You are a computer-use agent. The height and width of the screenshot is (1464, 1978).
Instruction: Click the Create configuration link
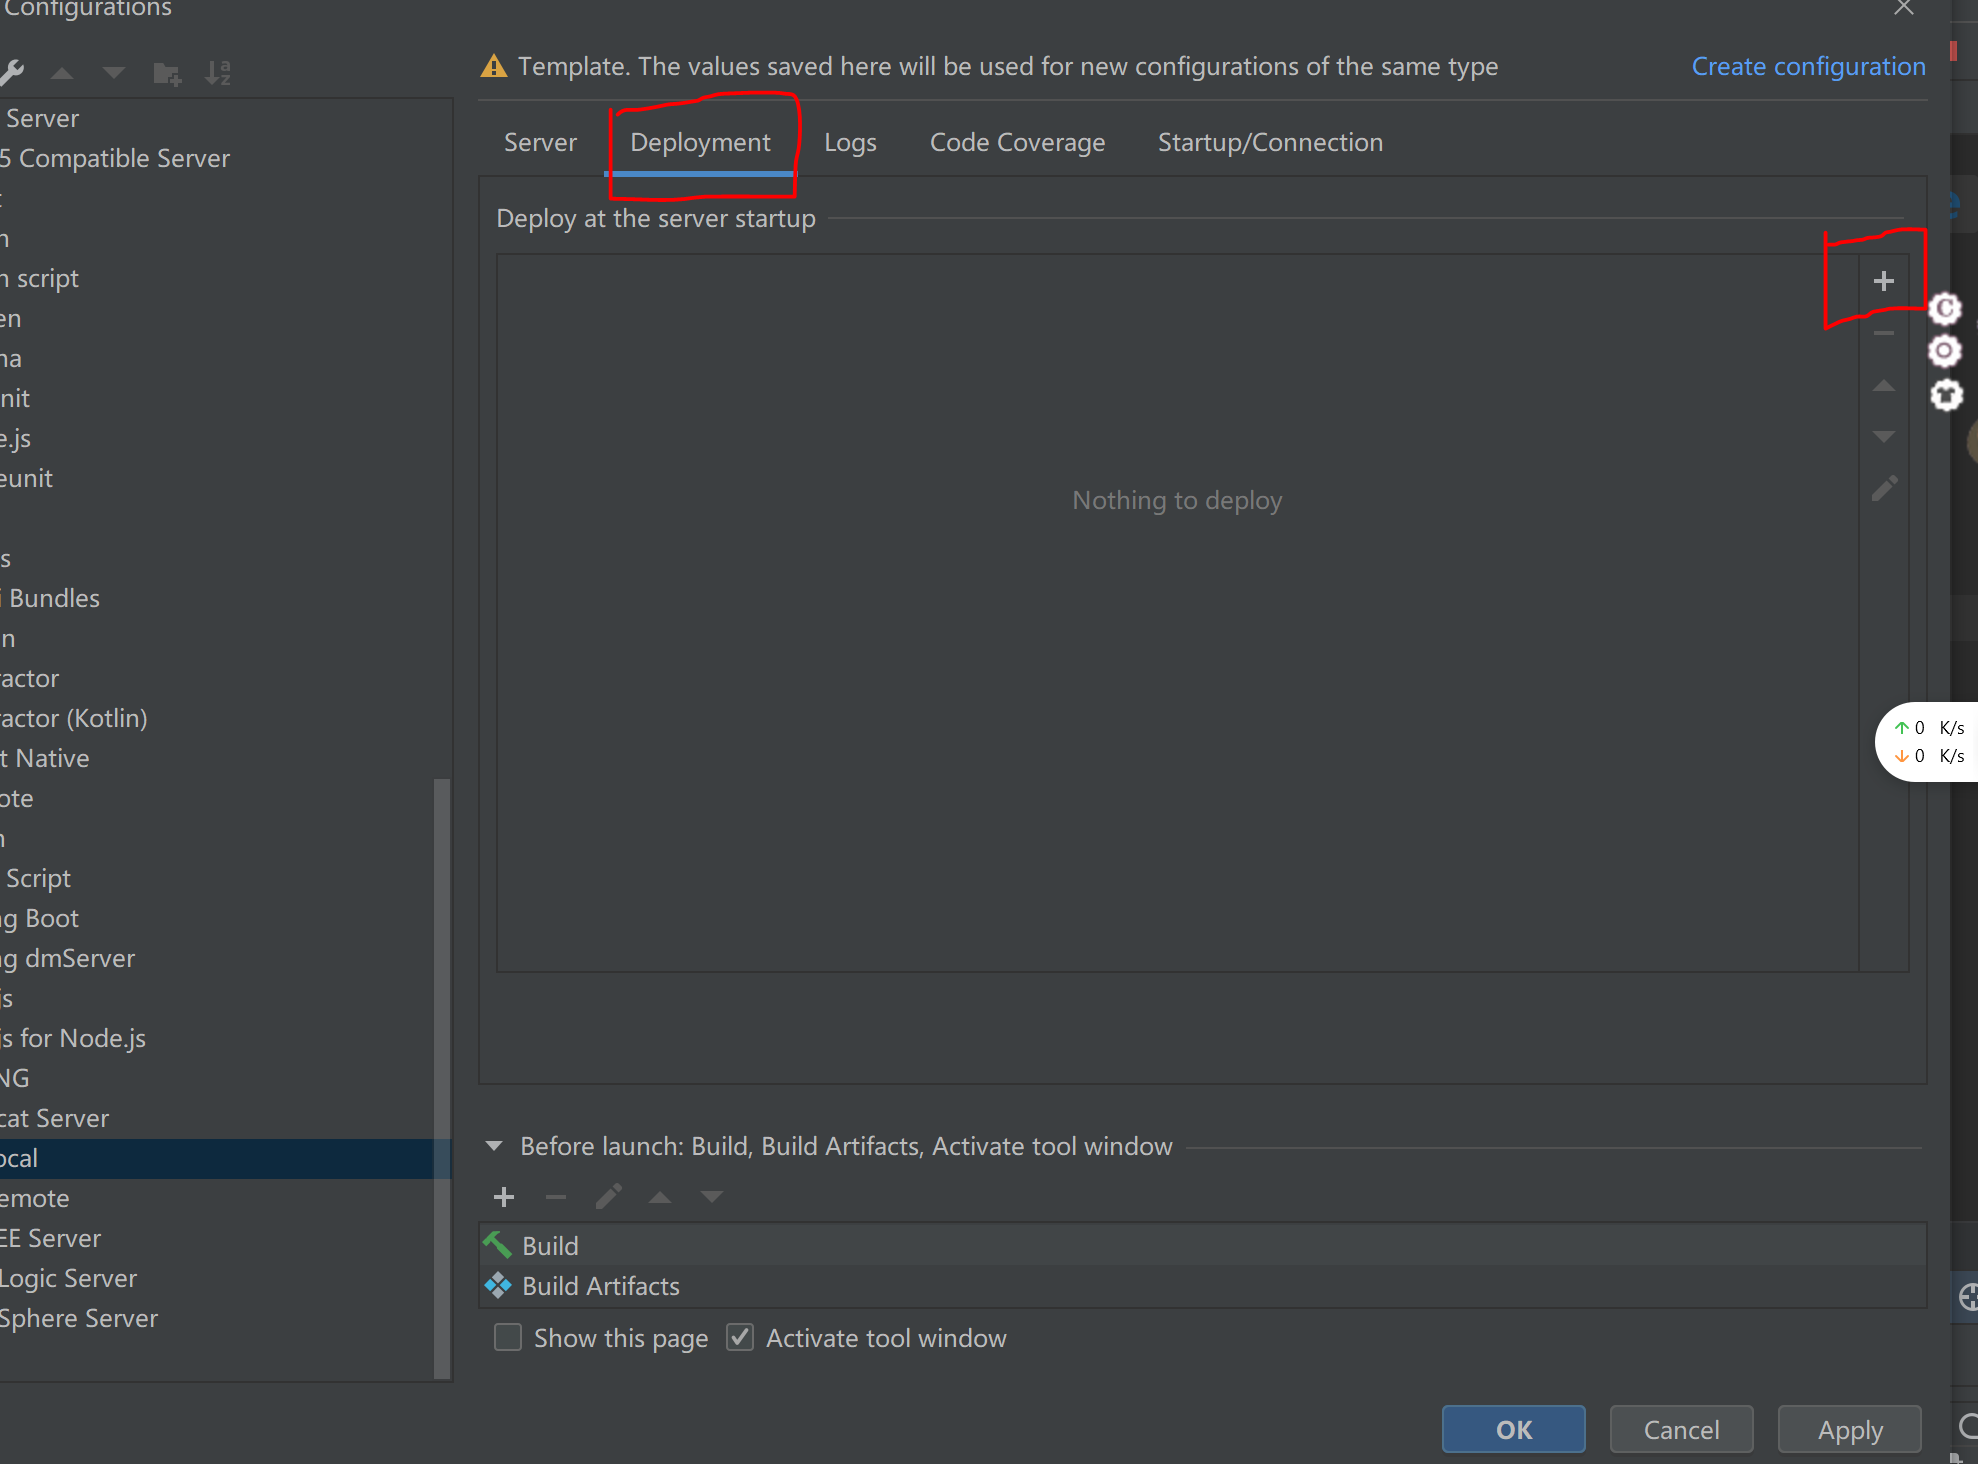(1808, 67)
